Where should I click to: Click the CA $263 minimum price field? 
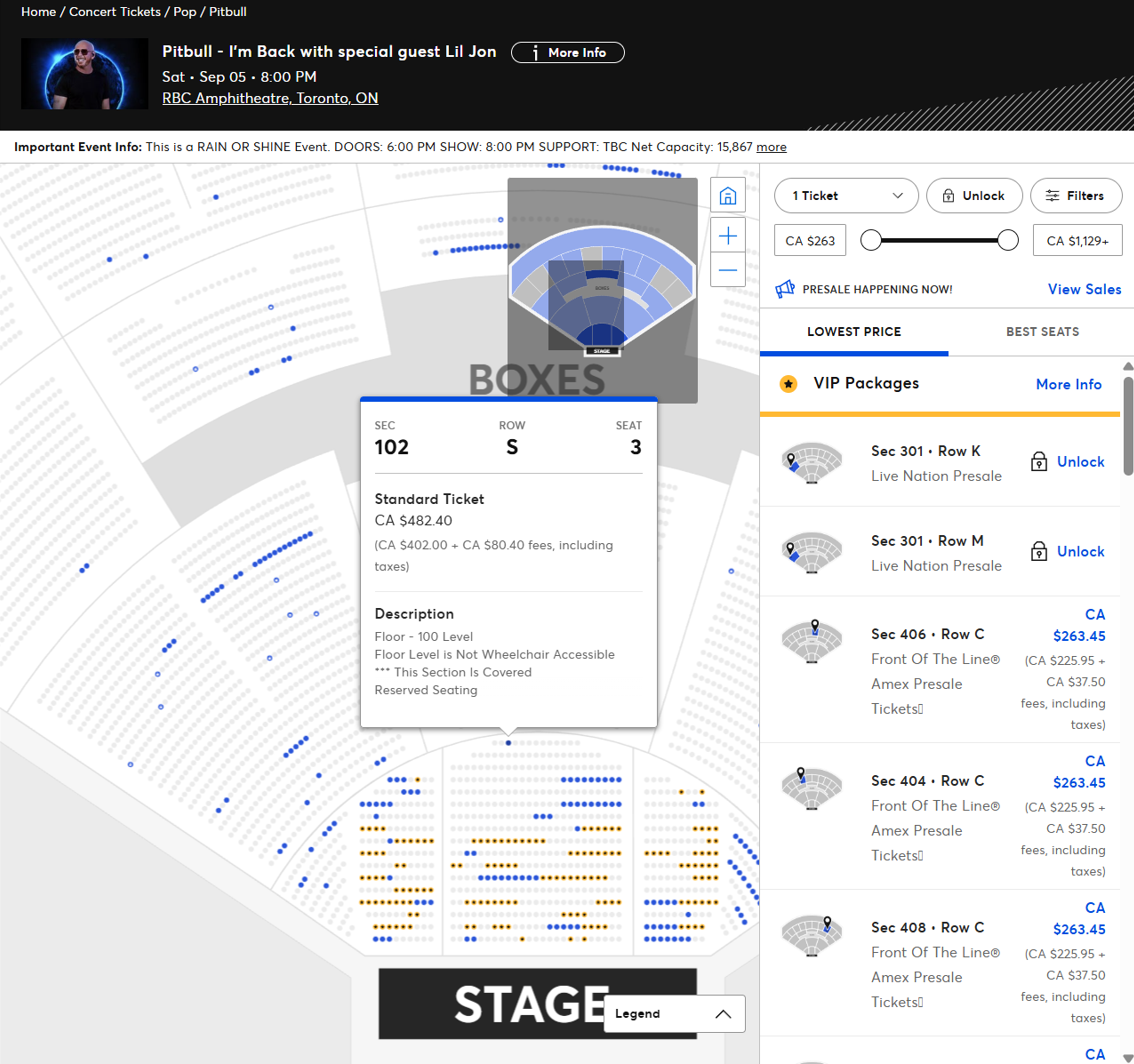point(810,241)
